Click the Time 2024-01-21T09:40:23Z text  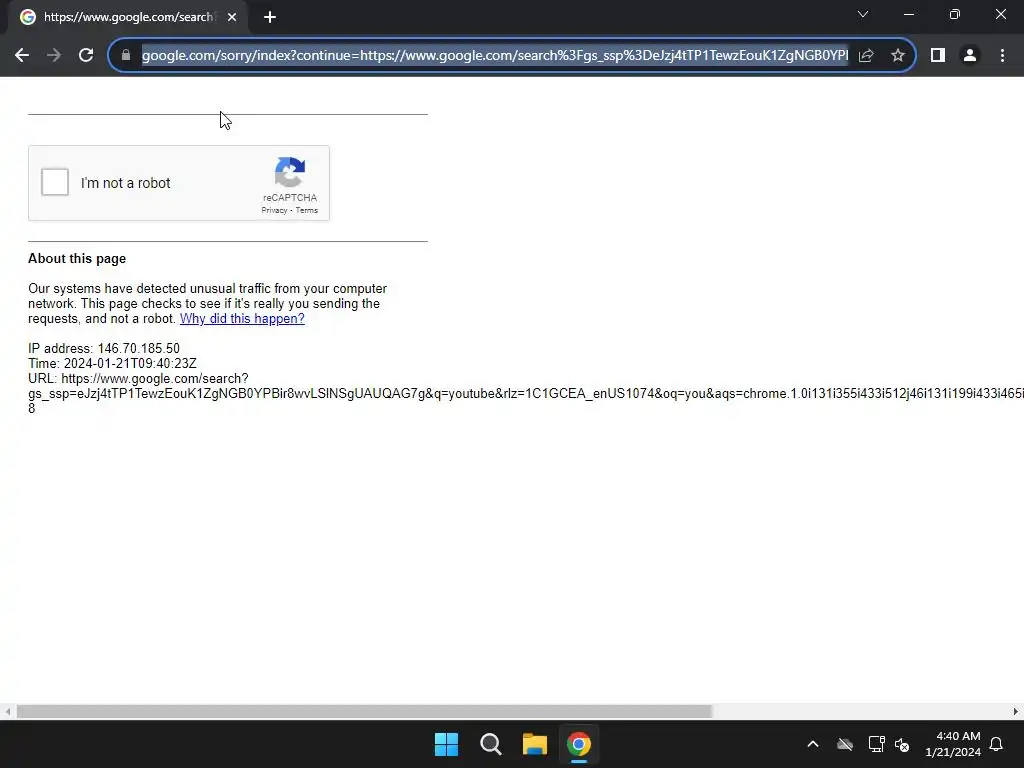point(112,364)
